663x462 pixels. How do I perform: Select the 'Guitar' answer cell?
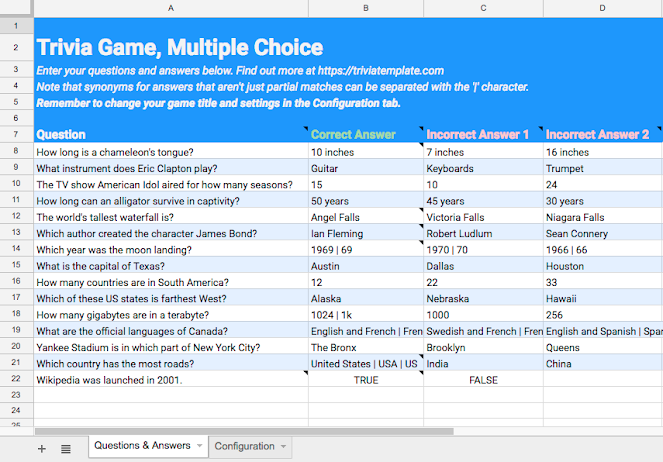[x=366, y=168]
